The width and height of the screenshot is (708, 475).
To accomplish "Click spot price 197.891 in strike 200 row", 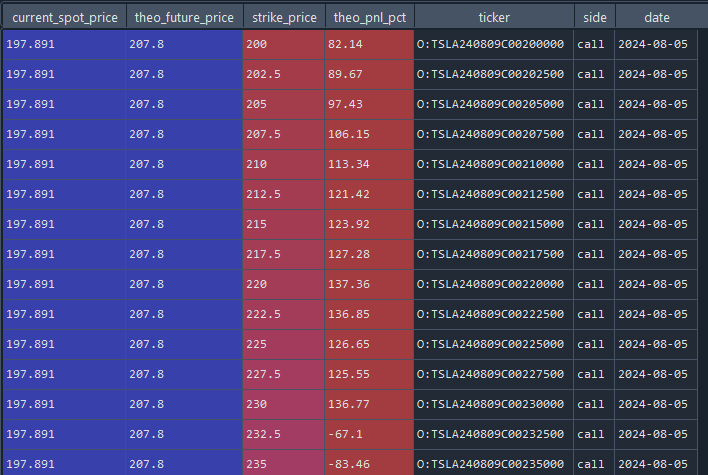I will coord(64,44).
